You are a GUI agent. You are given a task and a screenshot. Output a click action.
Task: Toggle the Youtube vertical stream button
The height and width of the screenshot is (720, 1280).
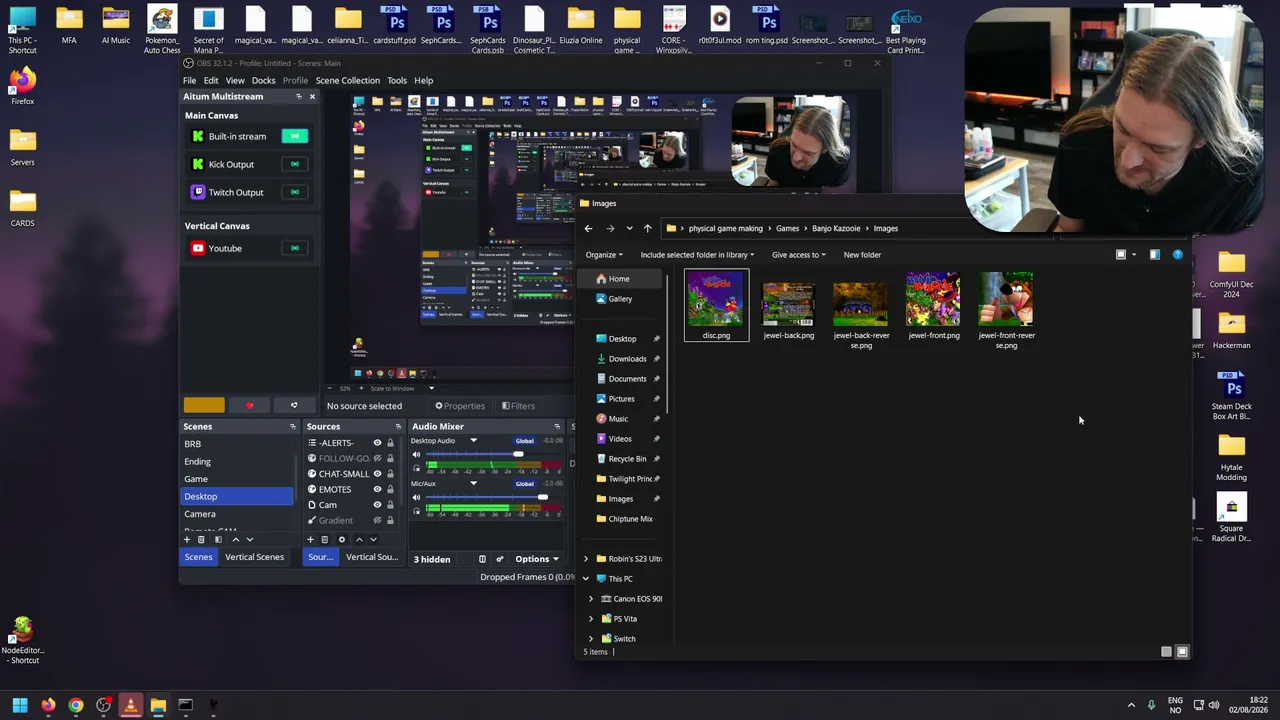click(294, 248)
